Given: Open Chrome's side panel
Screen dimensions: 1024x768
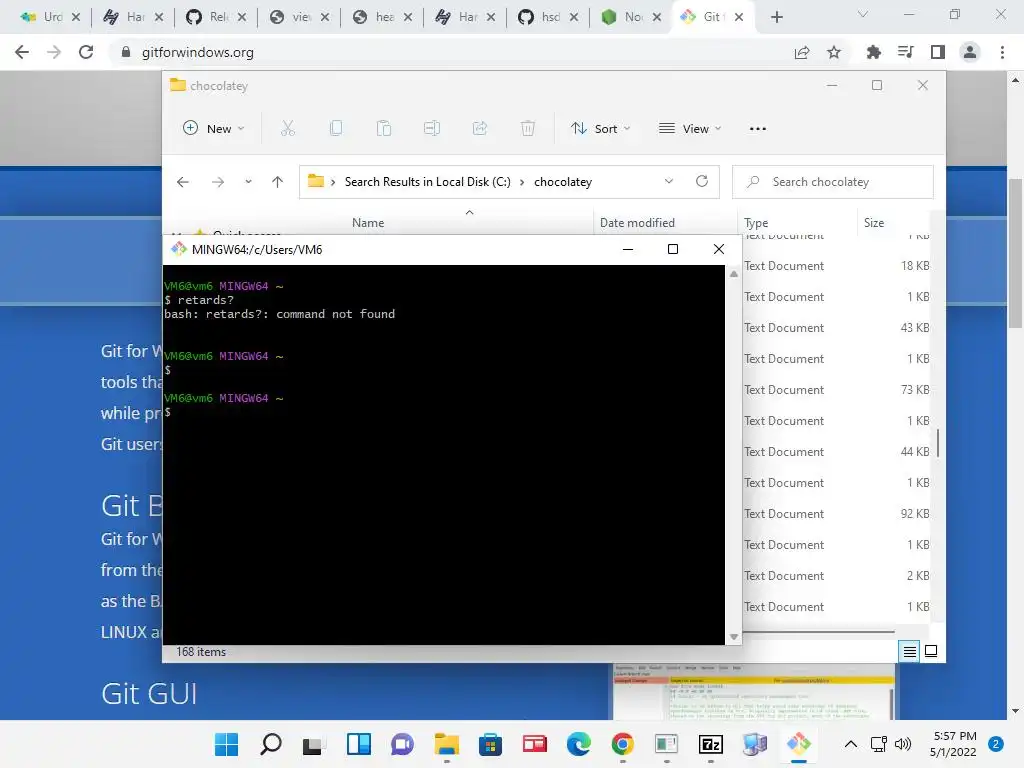Looking at the screenshot, I should pos(938,52).
